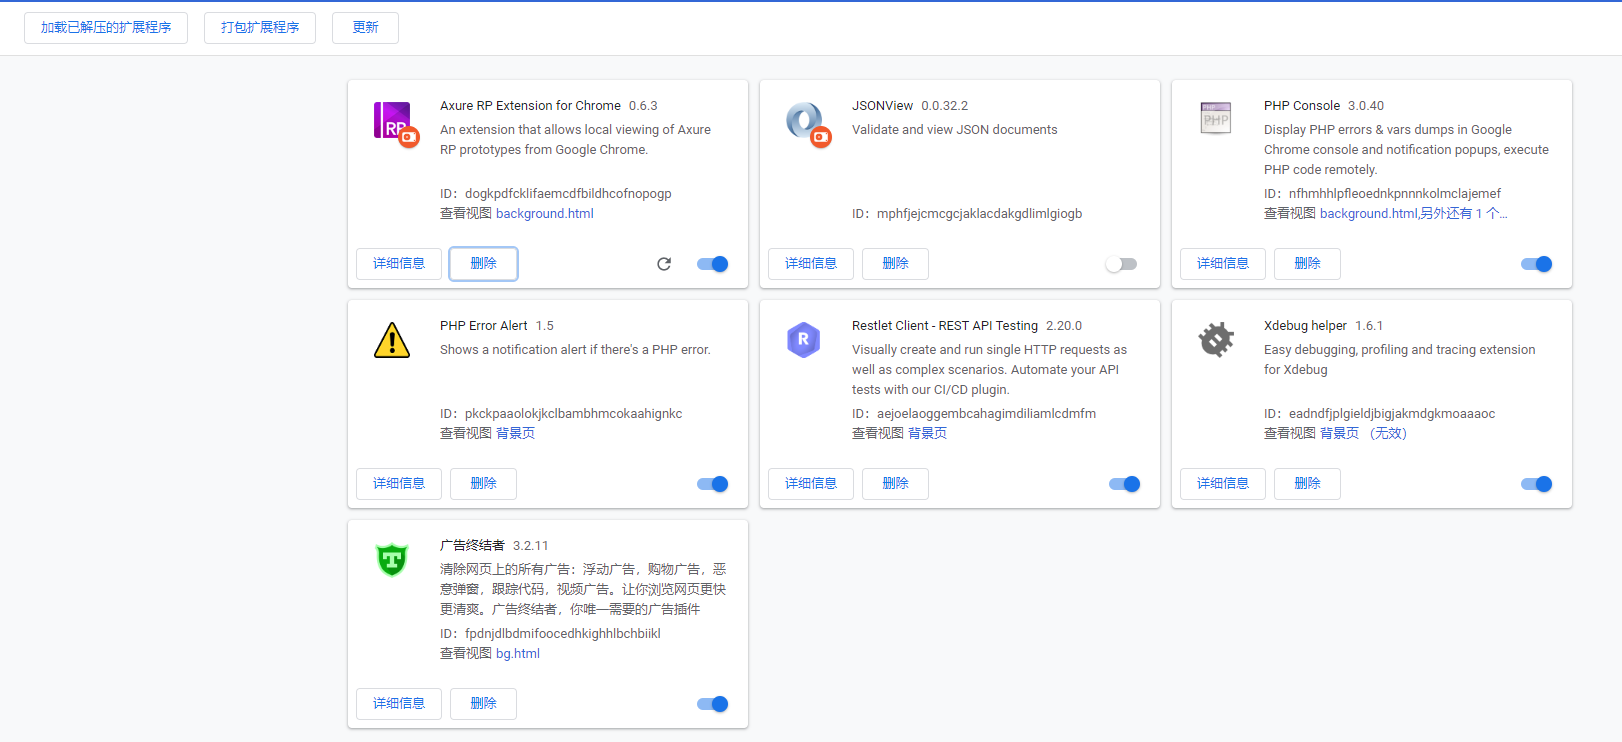1622x742 pixels.
Task: Open 详细信息 for JSONView
Action: point(811,264)
